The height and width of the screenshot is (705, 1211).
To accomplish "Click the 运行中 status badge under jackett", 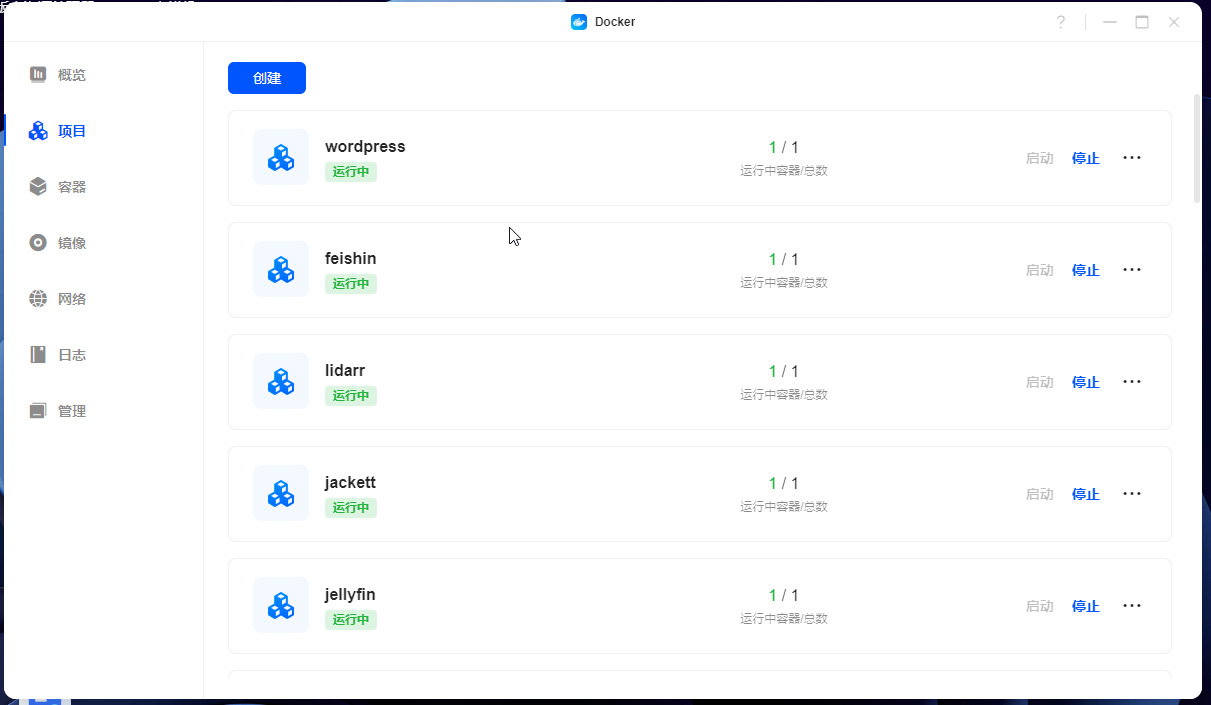I will tap(351, 508).
